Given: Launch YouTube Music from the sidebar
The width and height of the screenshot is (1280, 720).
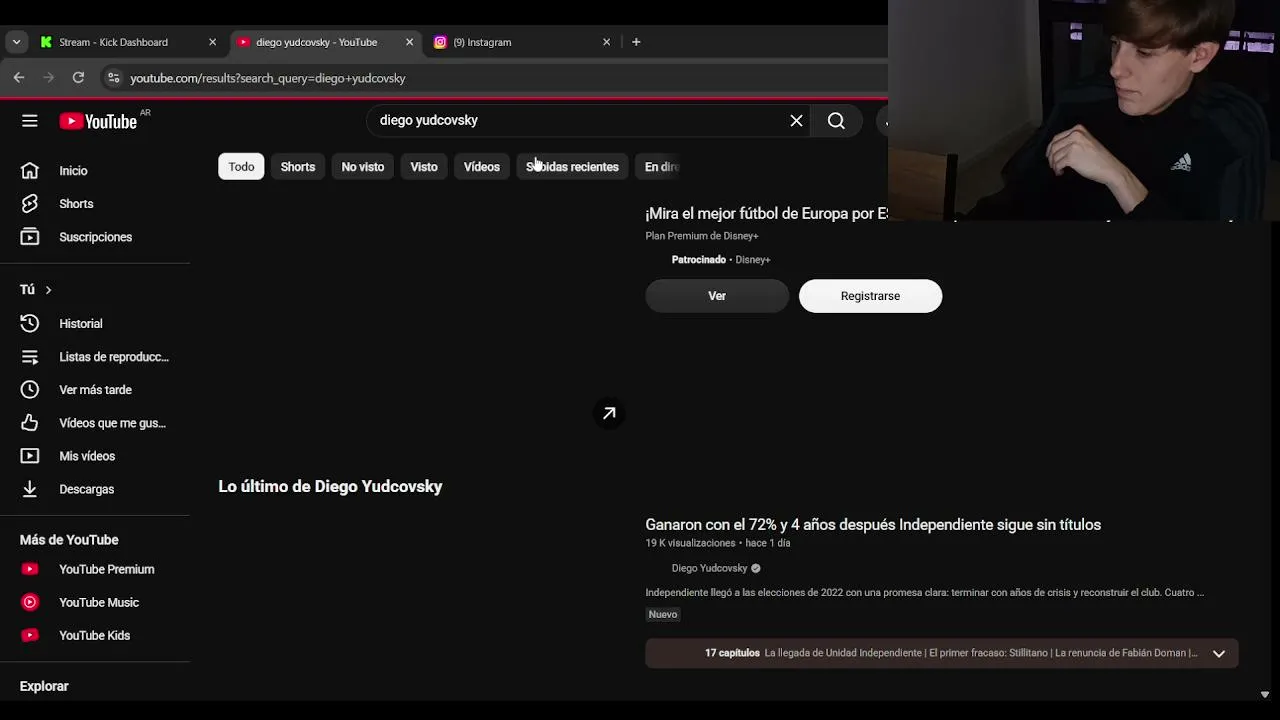Looking at the screenshot, I should [95, 603].
